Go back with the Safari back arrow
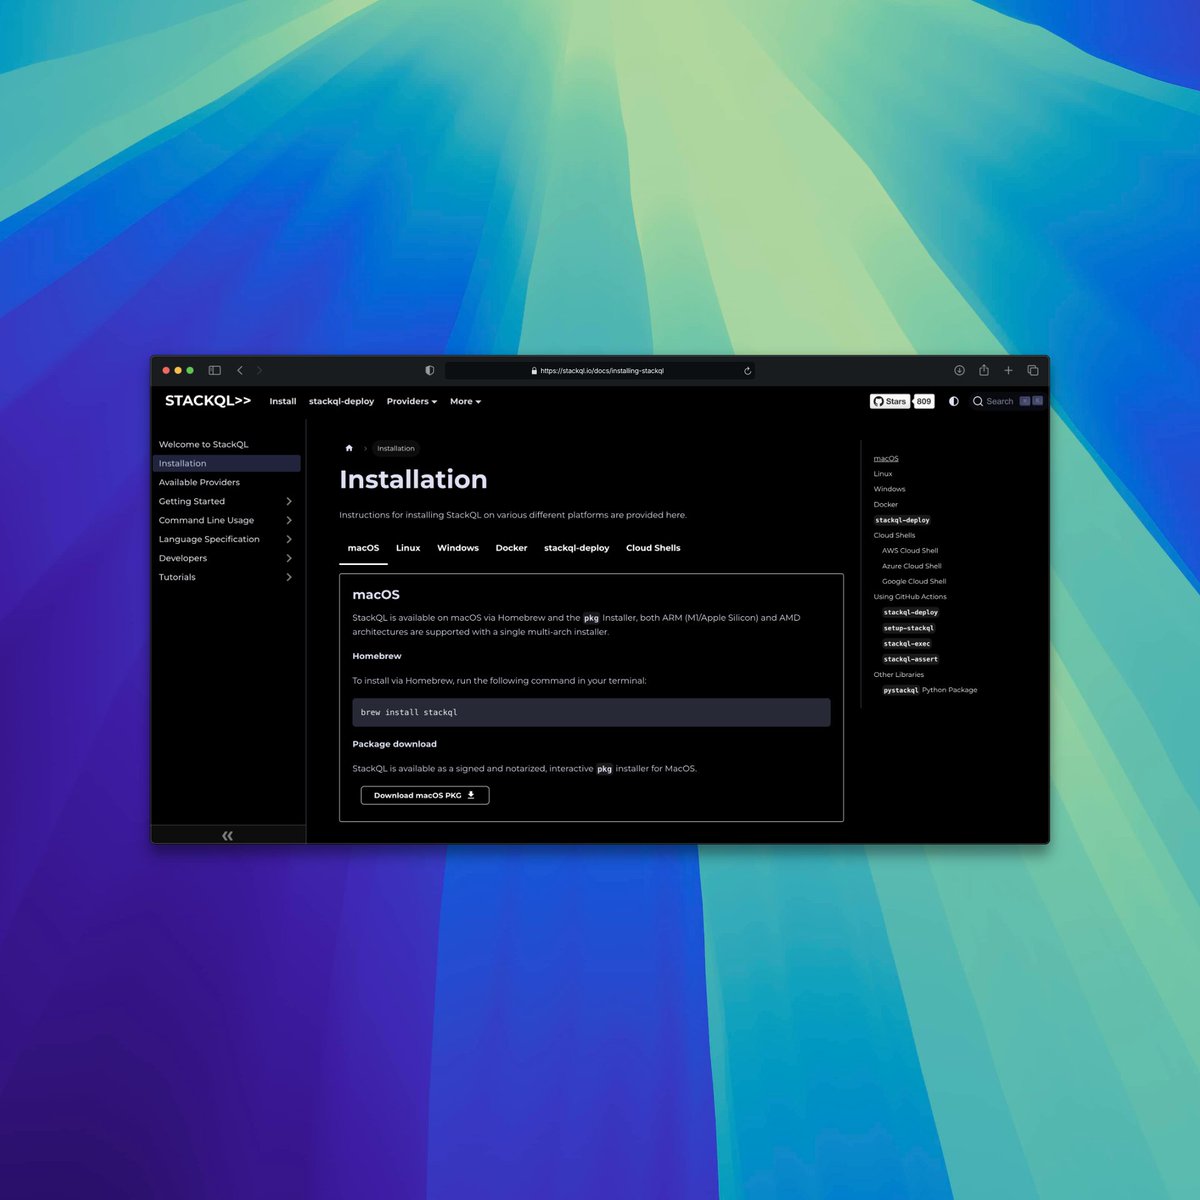Image resolution: width=1200 pixels, height=1200 pixels. click(240, 370)
